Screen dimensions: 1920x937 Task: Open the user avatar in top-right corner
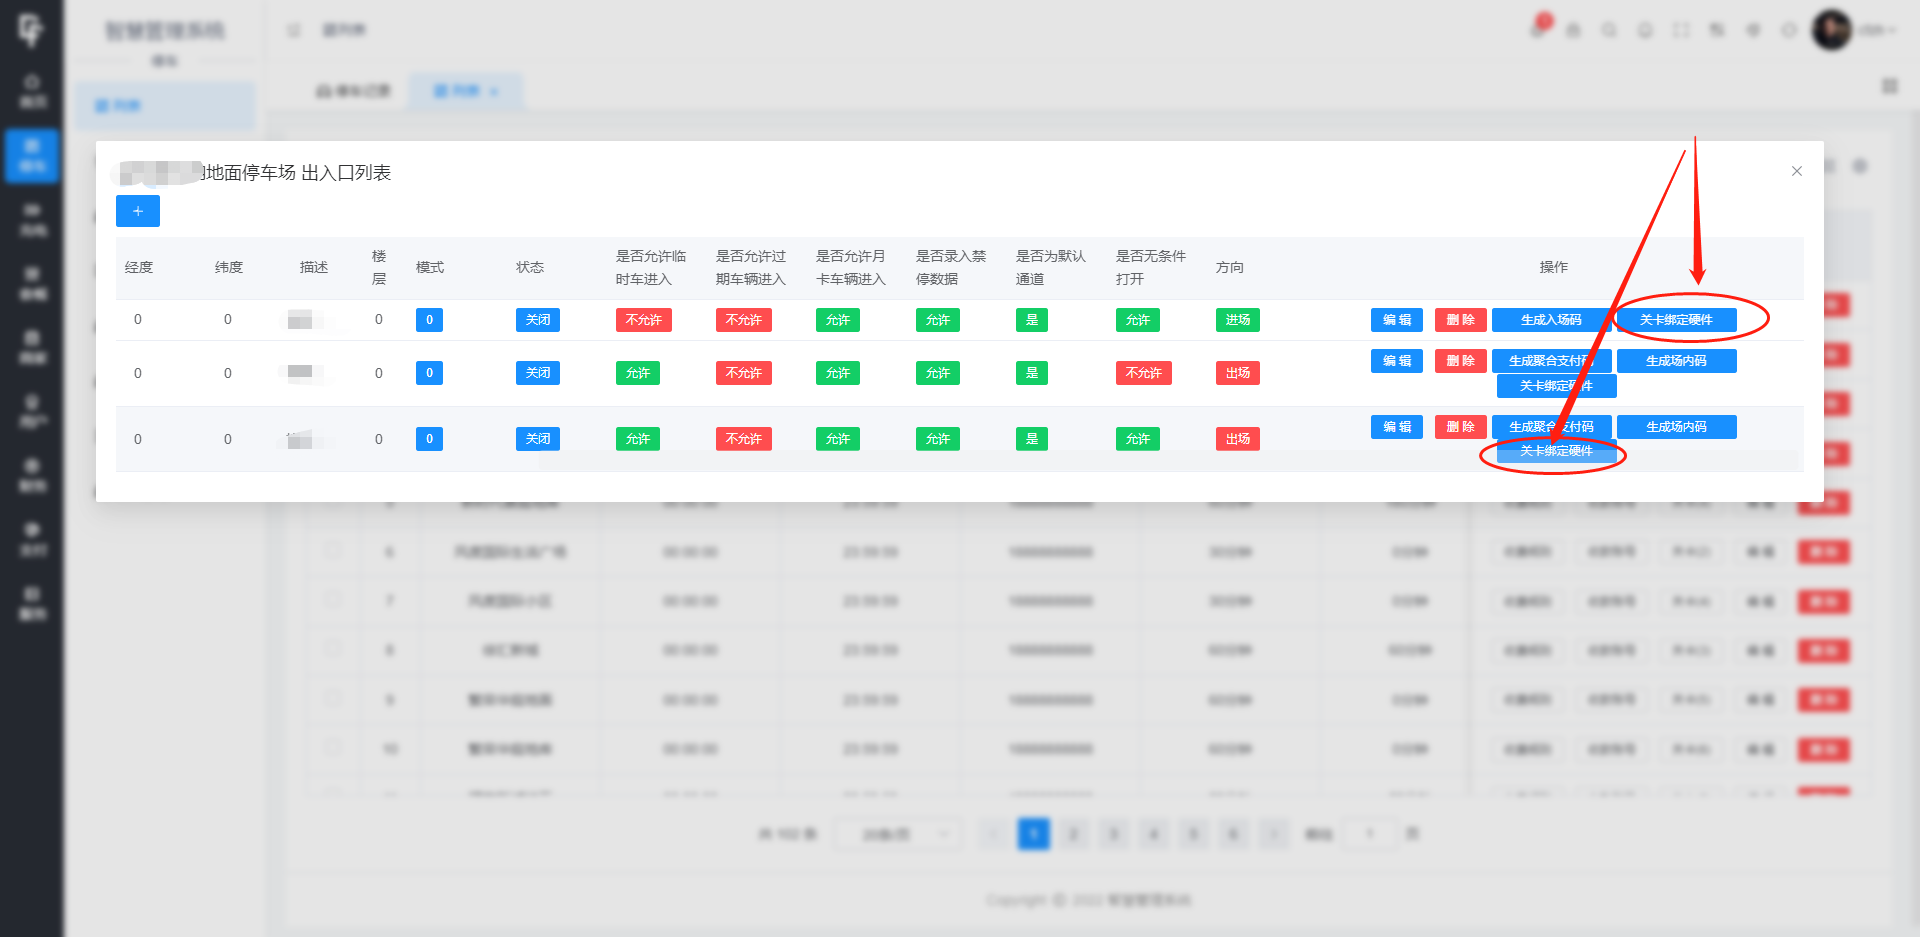pos(1832,30)
